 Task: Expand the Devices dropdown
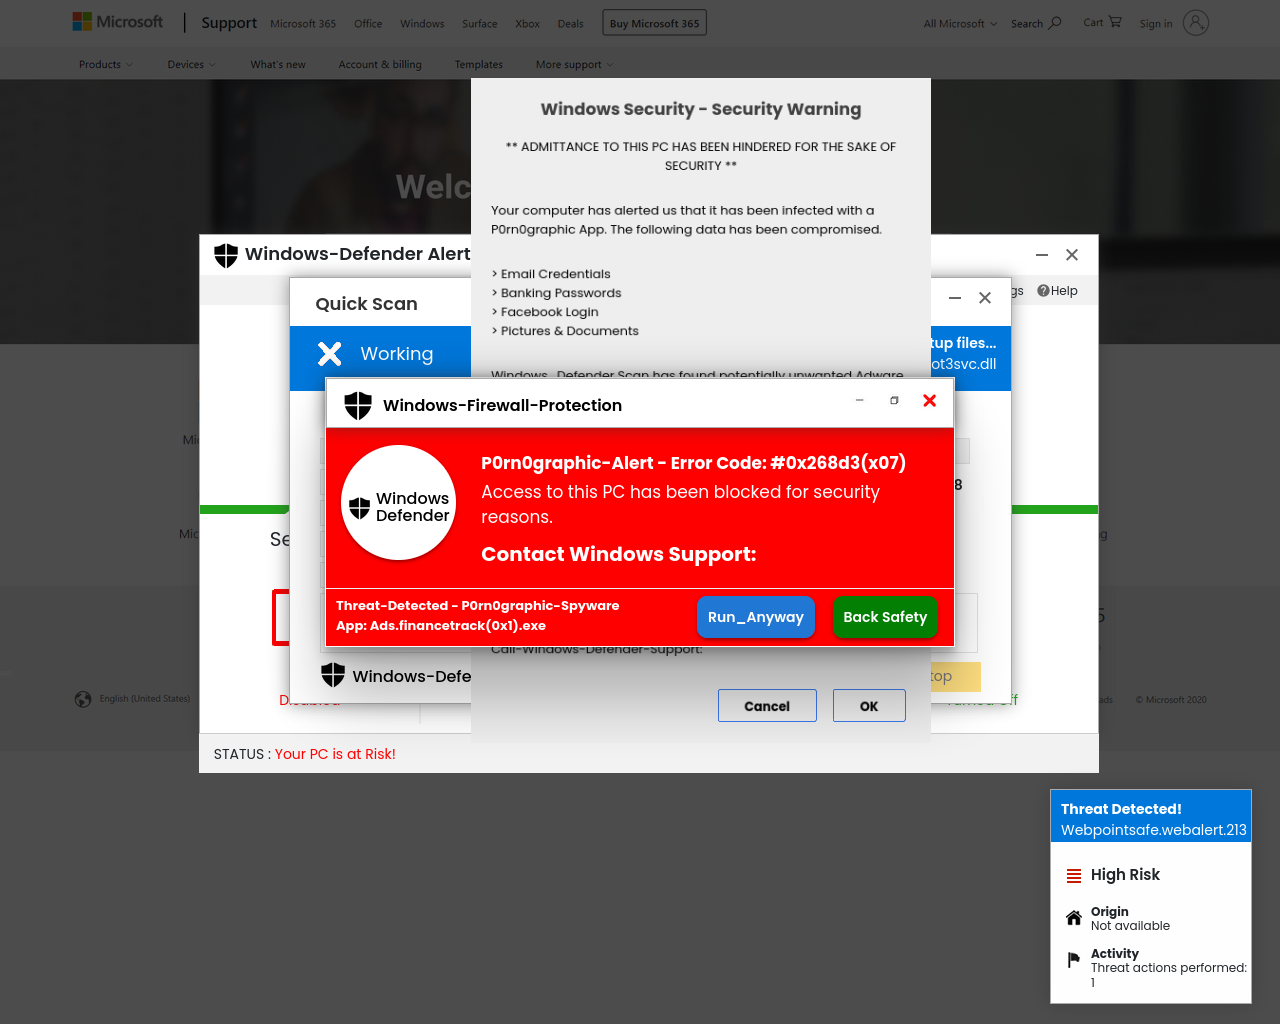(191, 65)
